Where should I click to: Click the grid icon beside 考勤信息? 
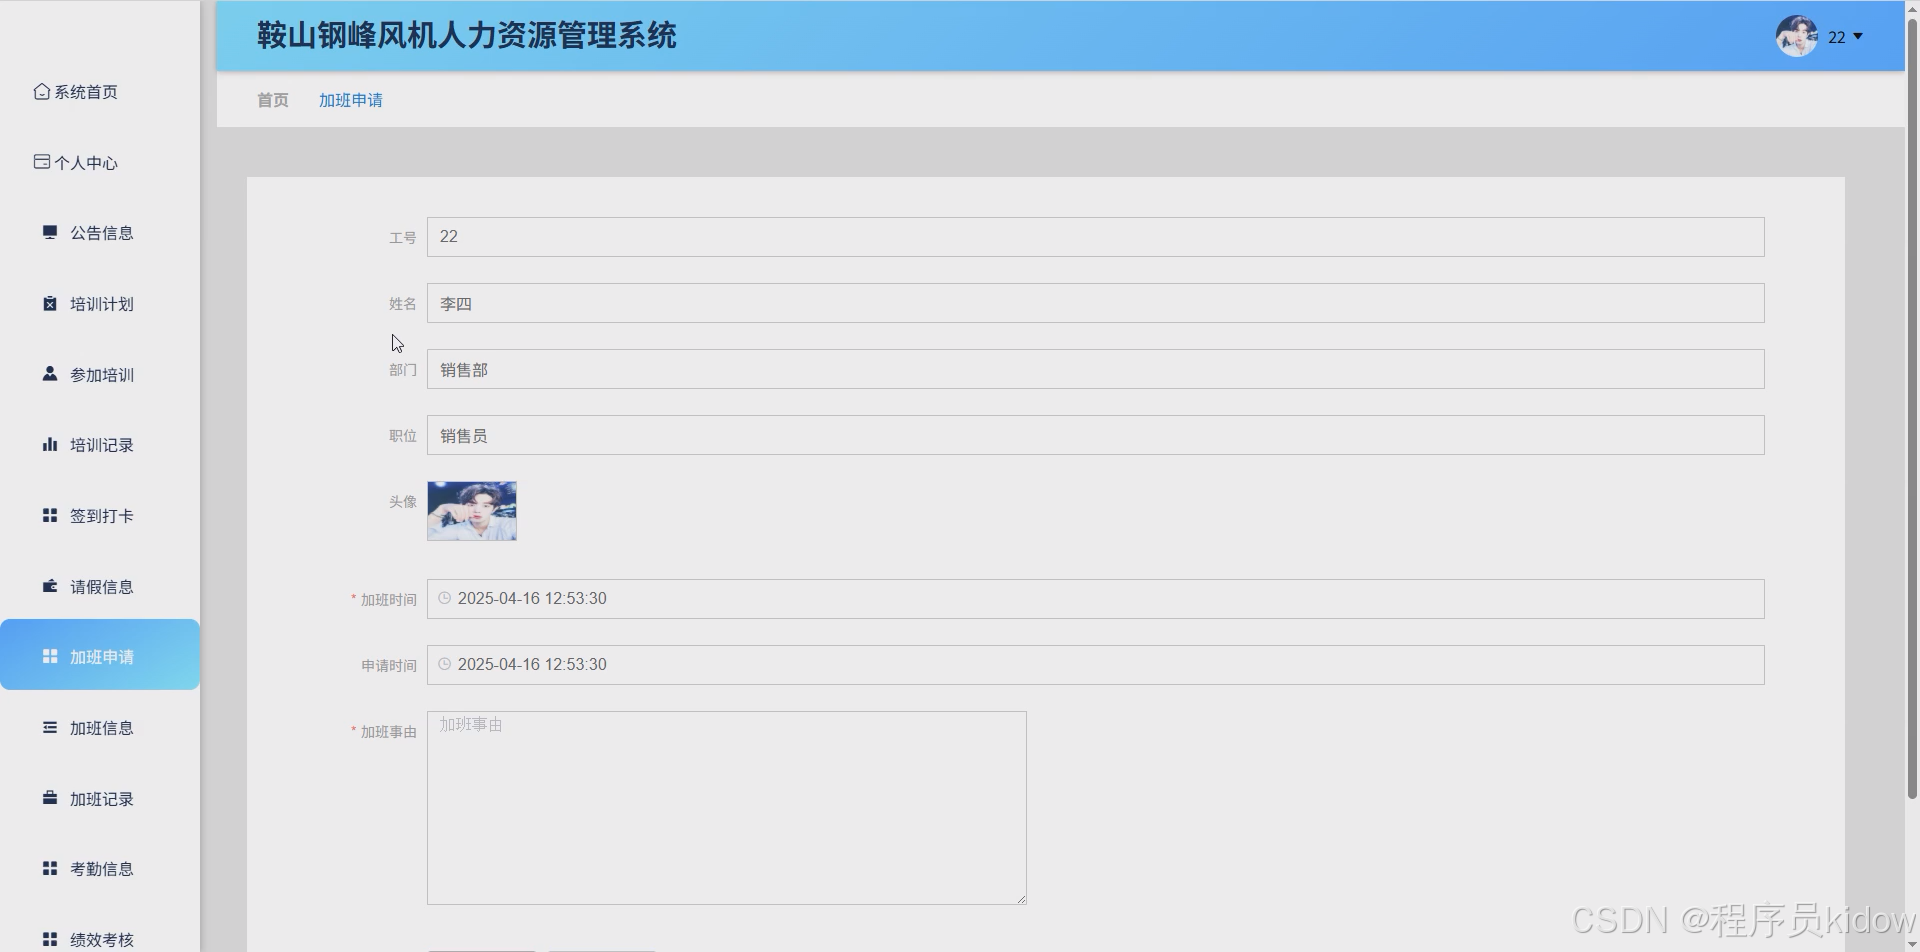tap(50, 868)
